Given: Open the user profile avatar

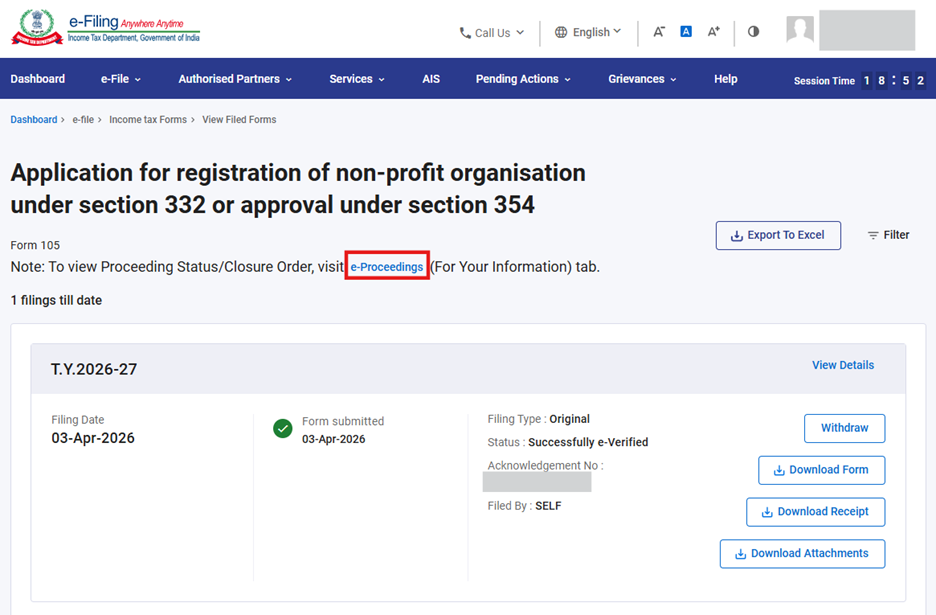Looking at the screenshot, I should coord(800,30).
